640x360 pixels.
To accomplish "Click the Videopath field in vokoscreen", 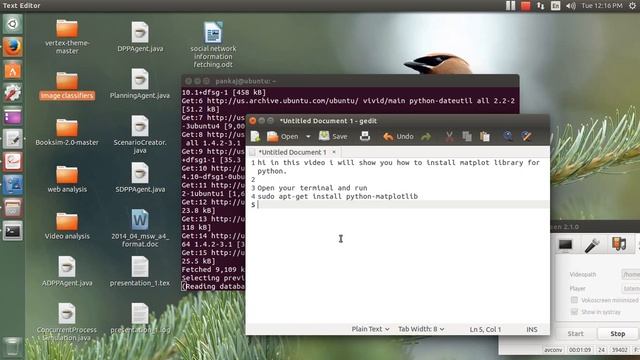I will click(x=630, y=275).
